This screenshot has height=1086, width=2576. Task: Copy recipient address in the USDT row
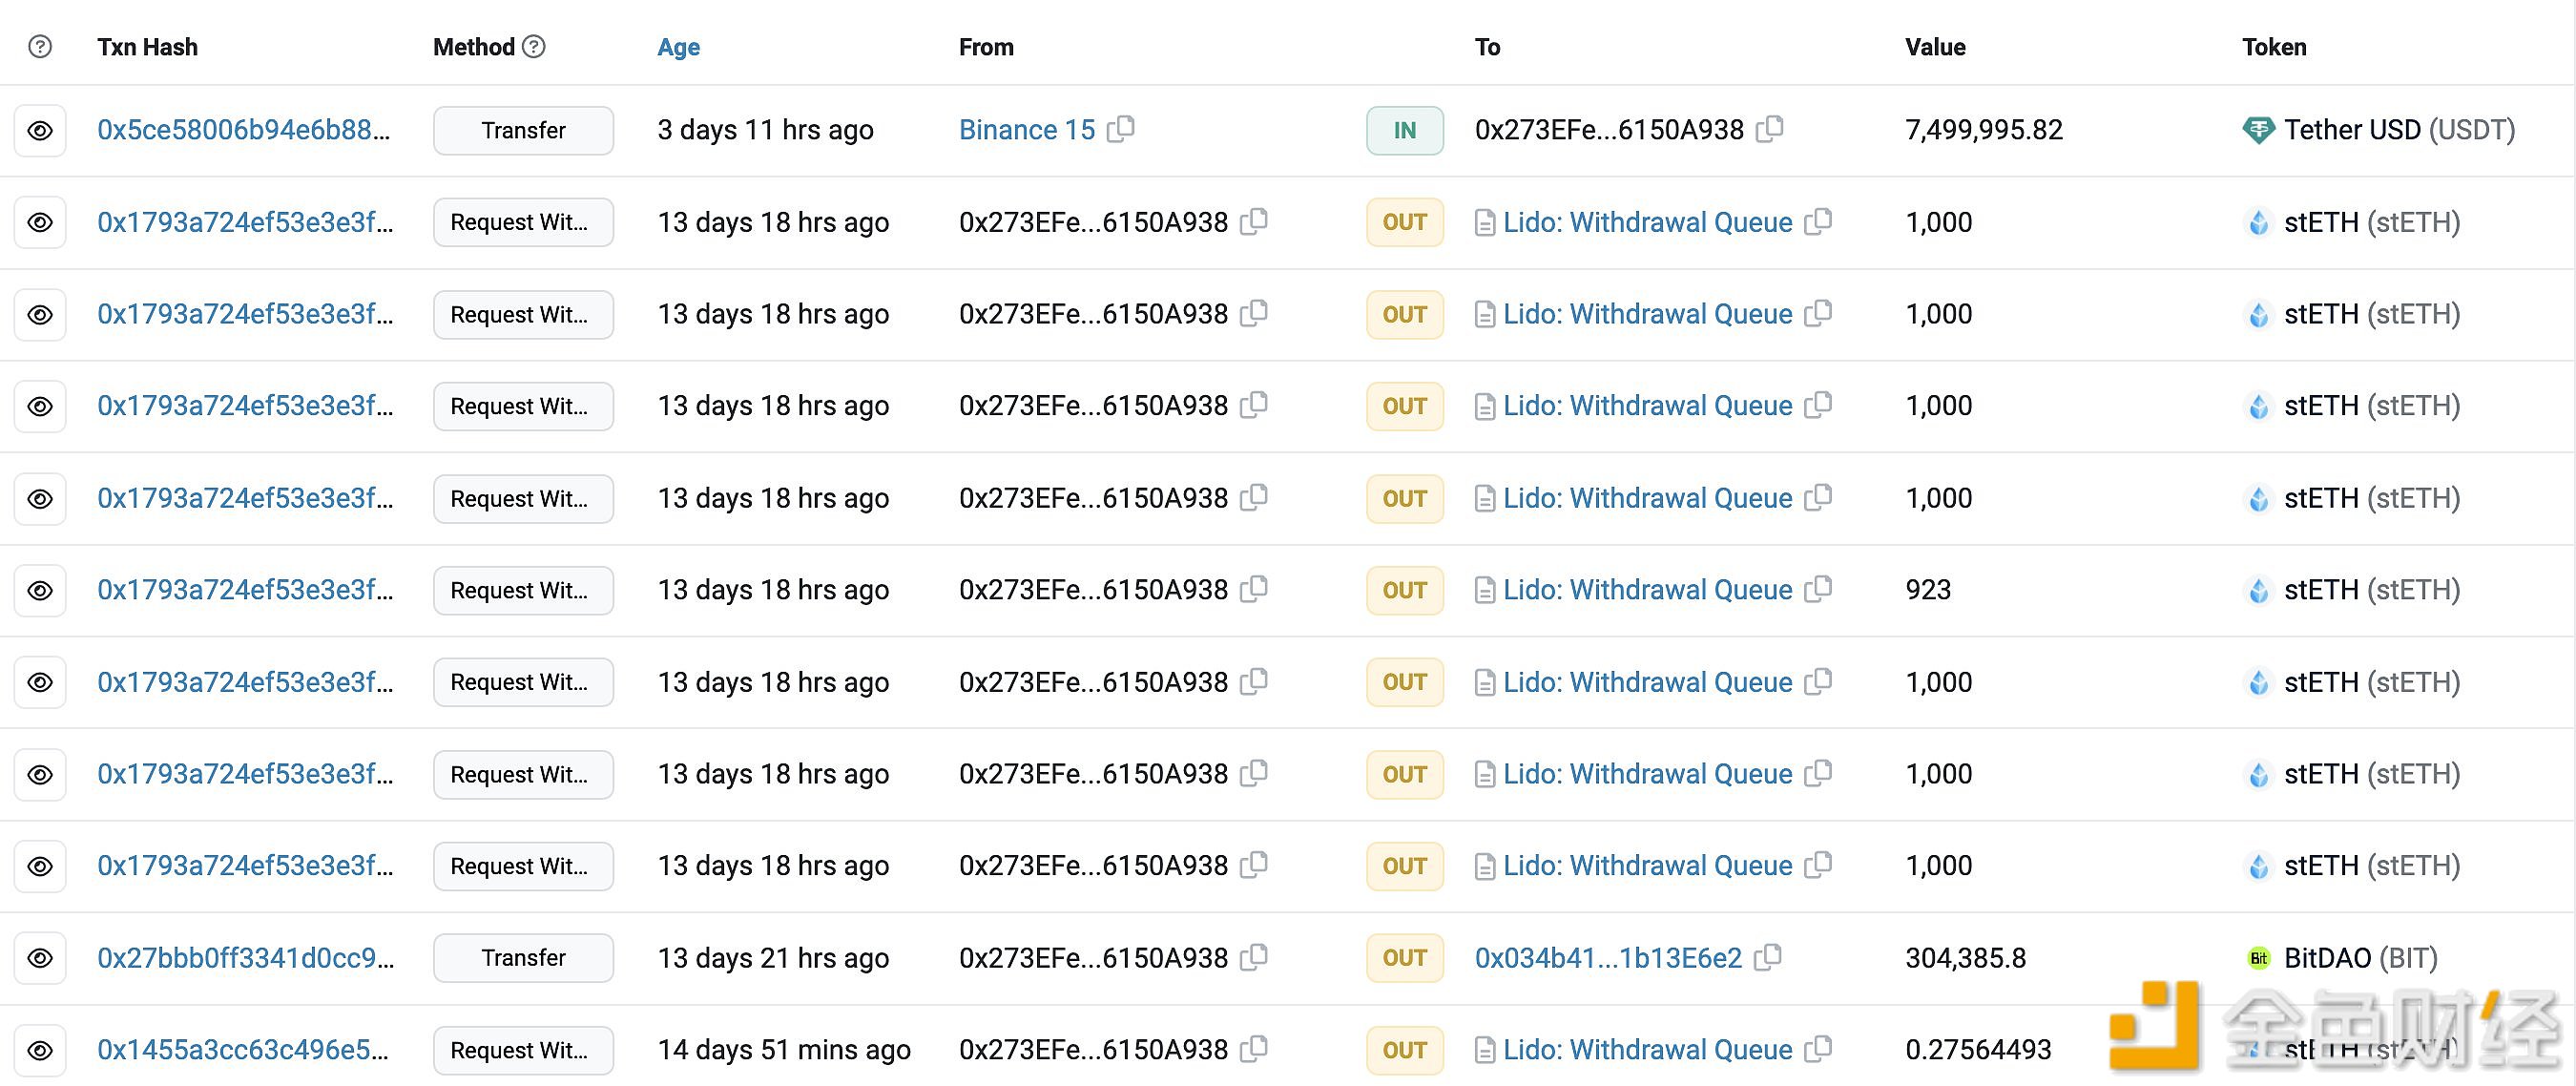(x=1769, y=129)
